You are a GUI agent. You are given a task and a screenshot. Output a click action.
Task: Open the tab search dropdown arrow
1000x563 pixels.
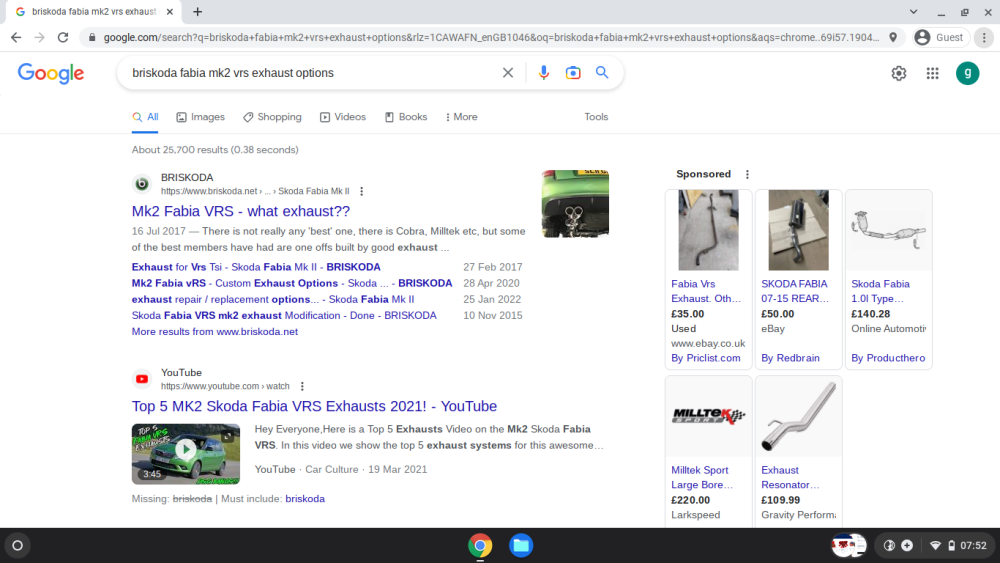[x=913, y=11]
